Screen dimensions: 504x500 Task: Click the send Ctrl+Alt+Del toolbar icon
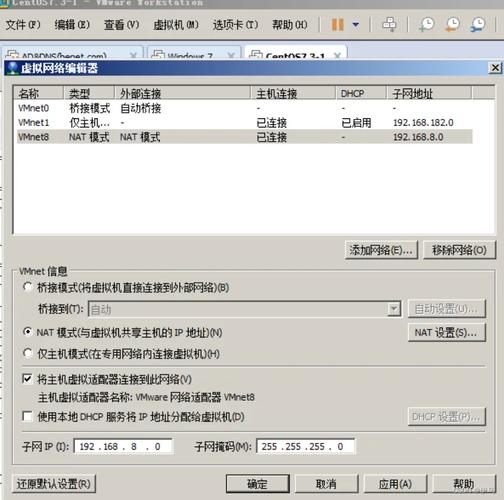coord(389,24)
